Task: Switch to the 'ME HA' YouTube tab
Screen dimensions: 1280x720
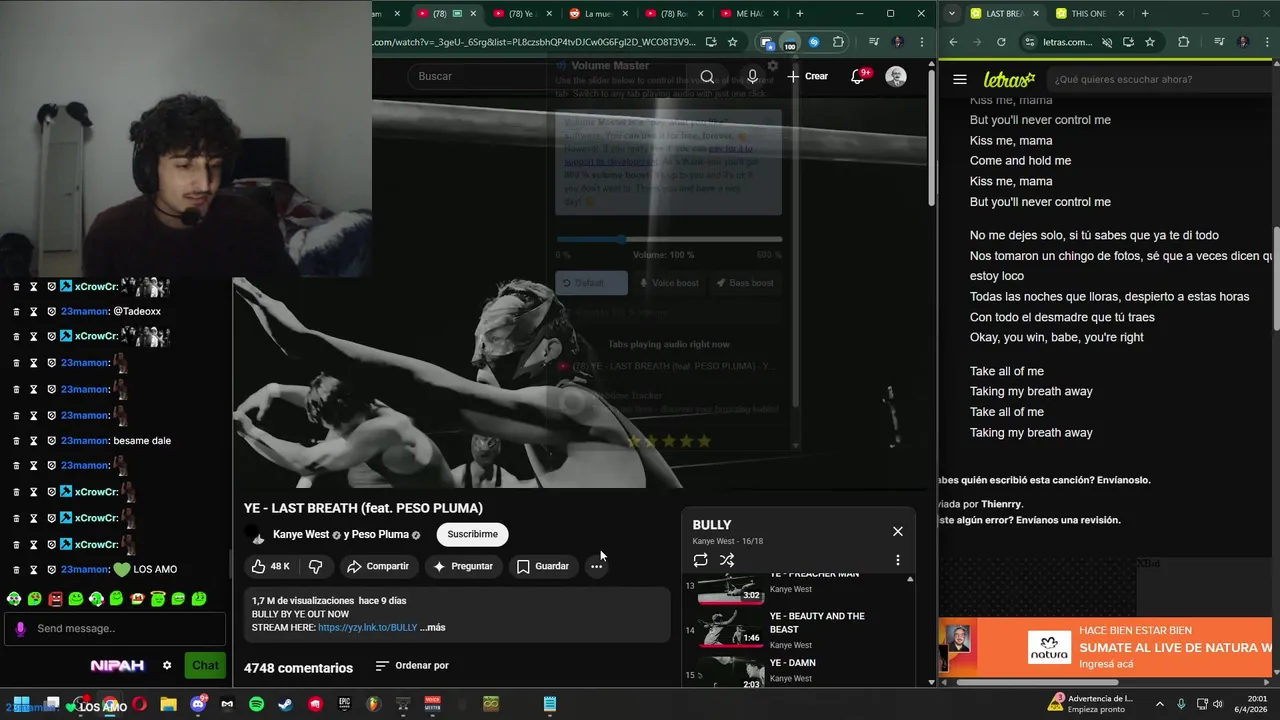Action: coord(749,14)
